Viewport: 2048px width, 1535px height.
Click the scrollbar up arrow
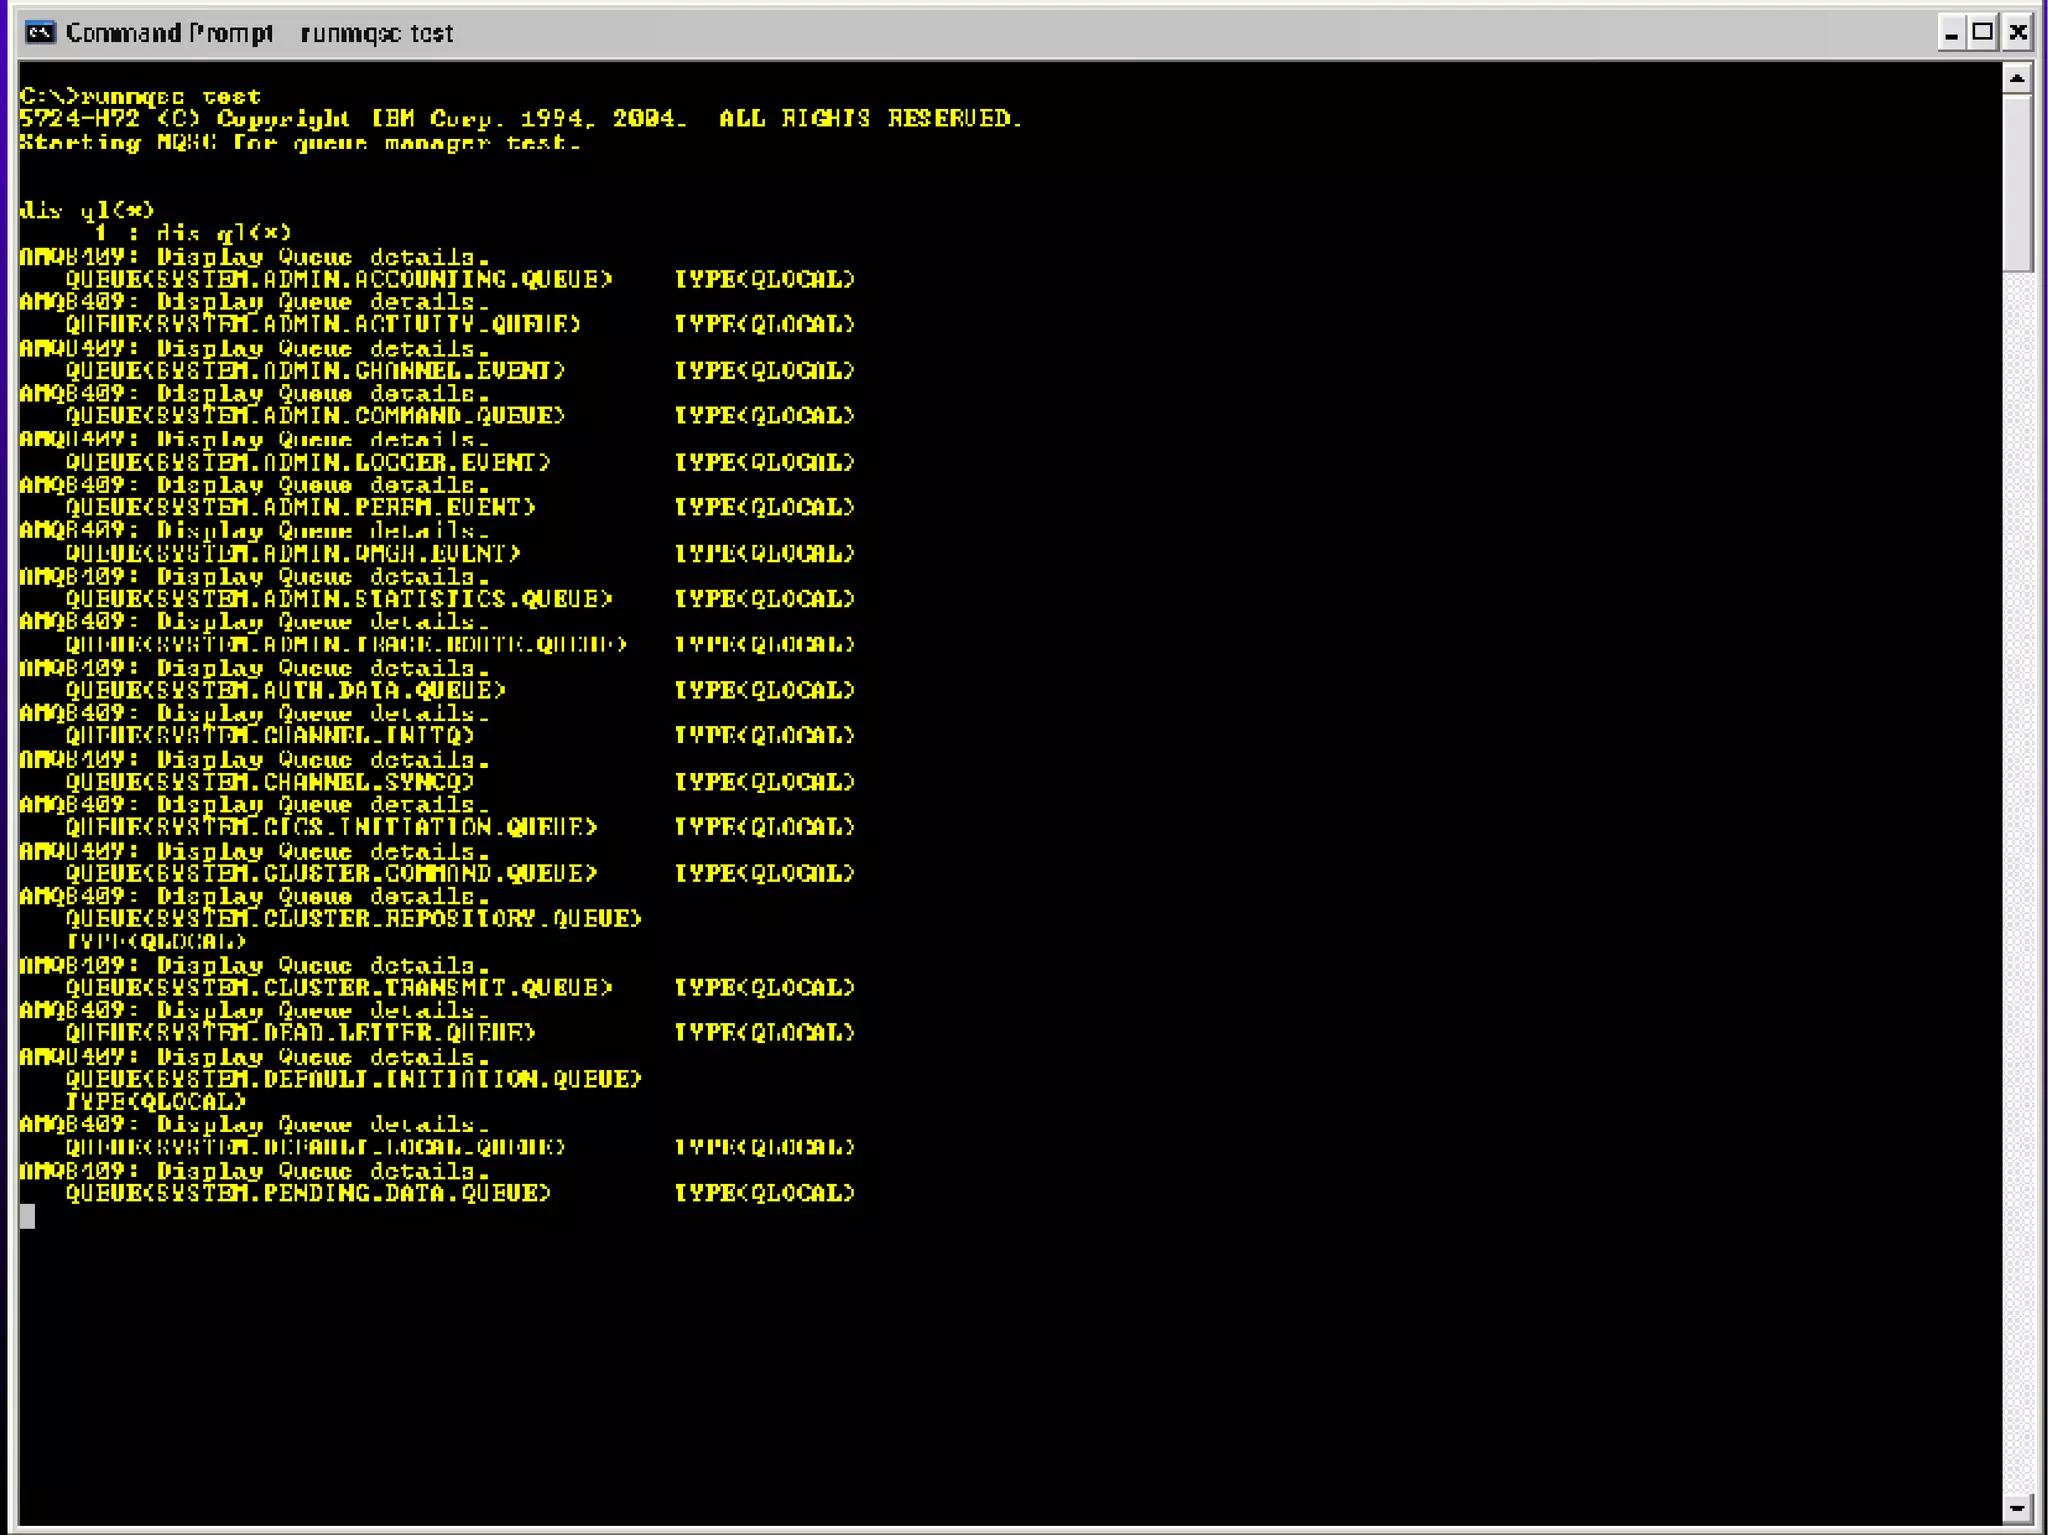2017,78
